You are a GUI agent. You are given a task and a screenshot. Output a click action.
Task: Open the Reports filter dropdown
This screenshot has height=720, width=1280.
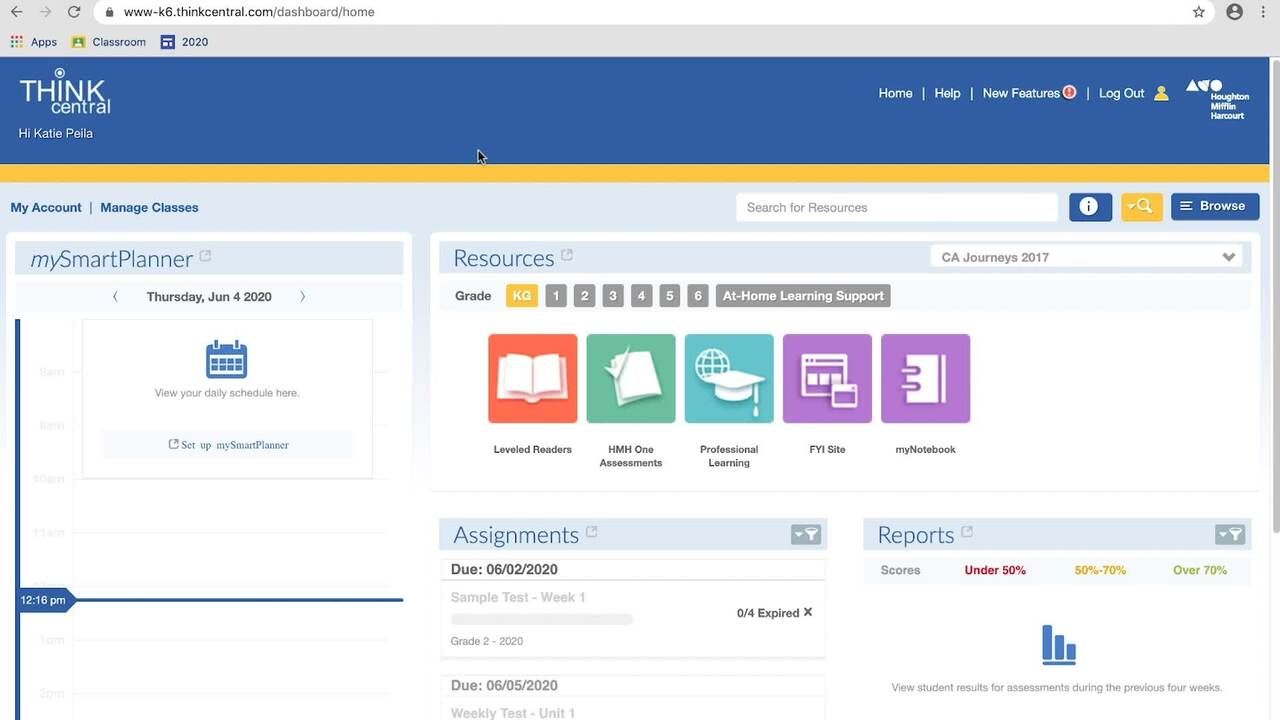tap(1230, 535)
